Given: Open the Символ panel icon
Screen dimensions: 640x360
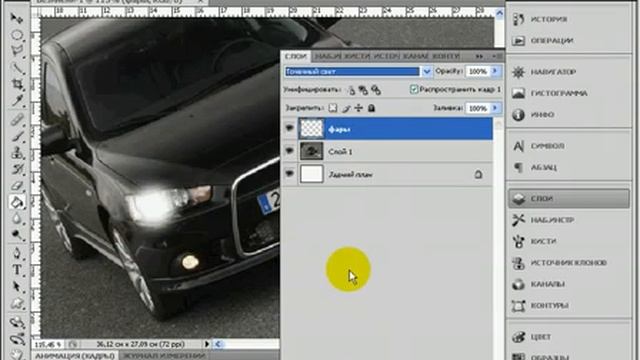Looking at the screenshot, I should [x=518, y=146].
